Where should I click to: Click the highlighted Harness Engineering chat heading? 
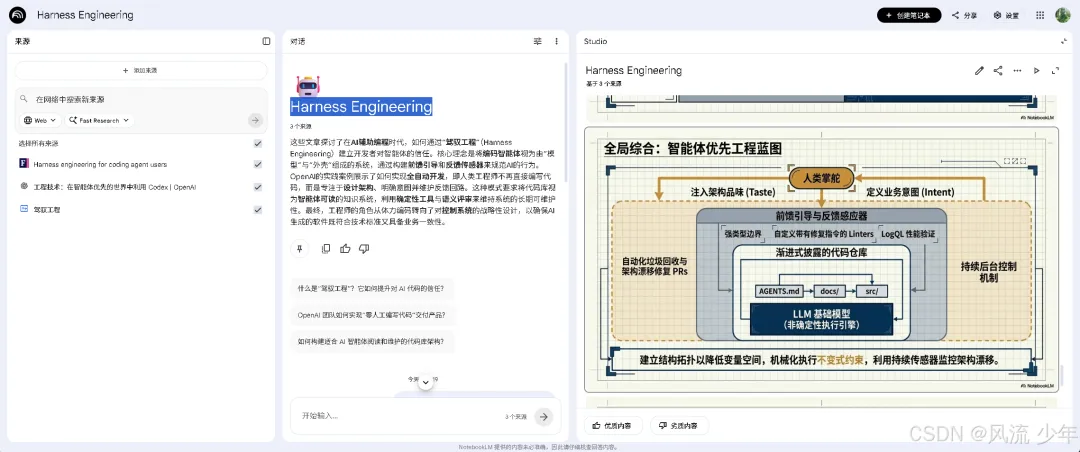[361, 107]
